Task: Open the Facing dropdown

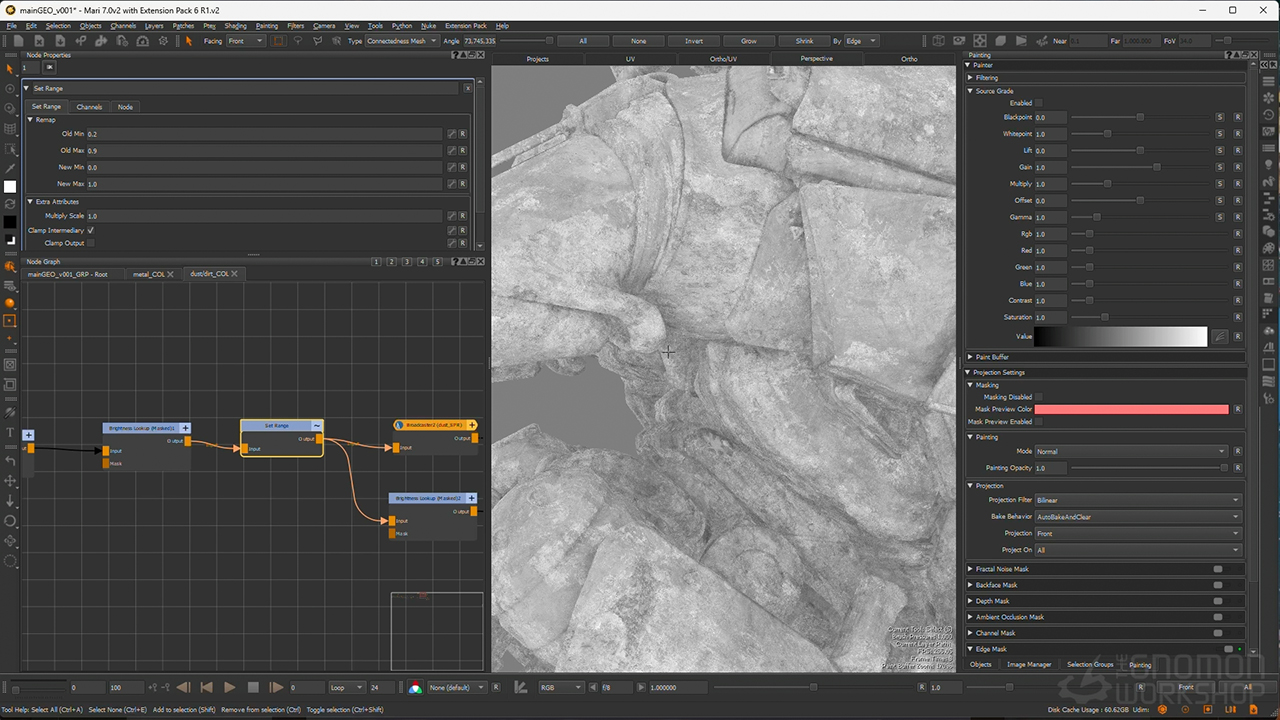Action: [246, 41]
